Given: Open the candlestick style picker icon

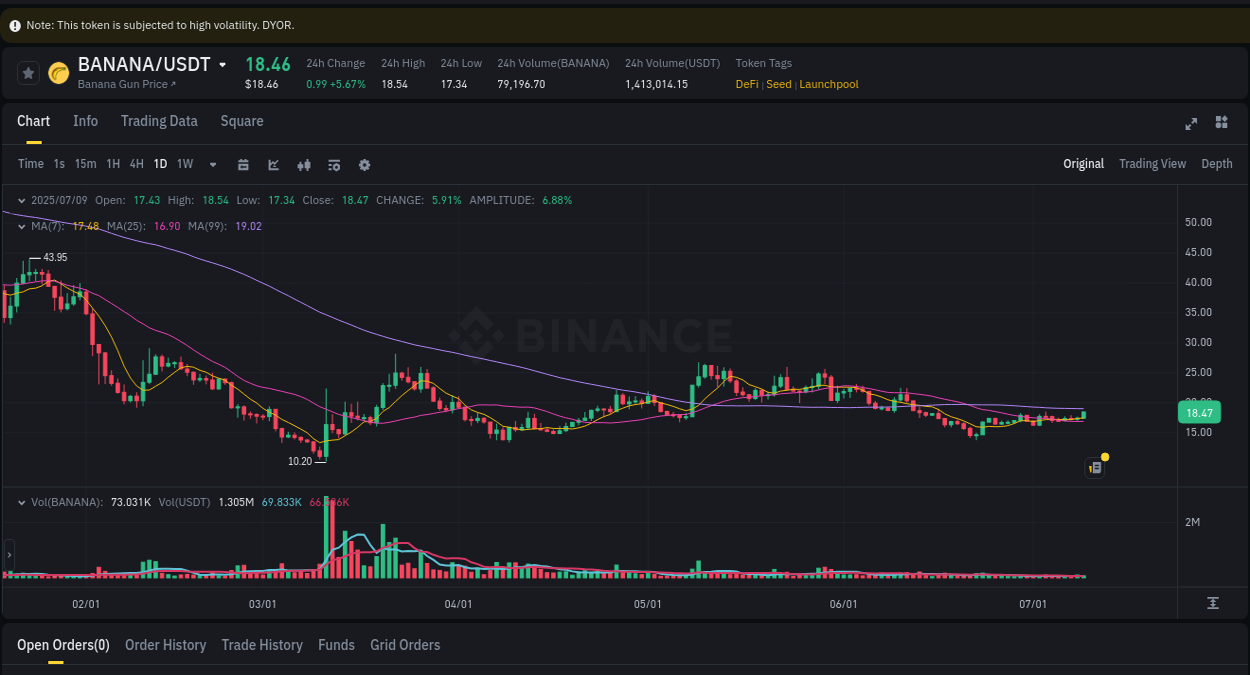Looking at the screenshot, I should coord(304,164).
